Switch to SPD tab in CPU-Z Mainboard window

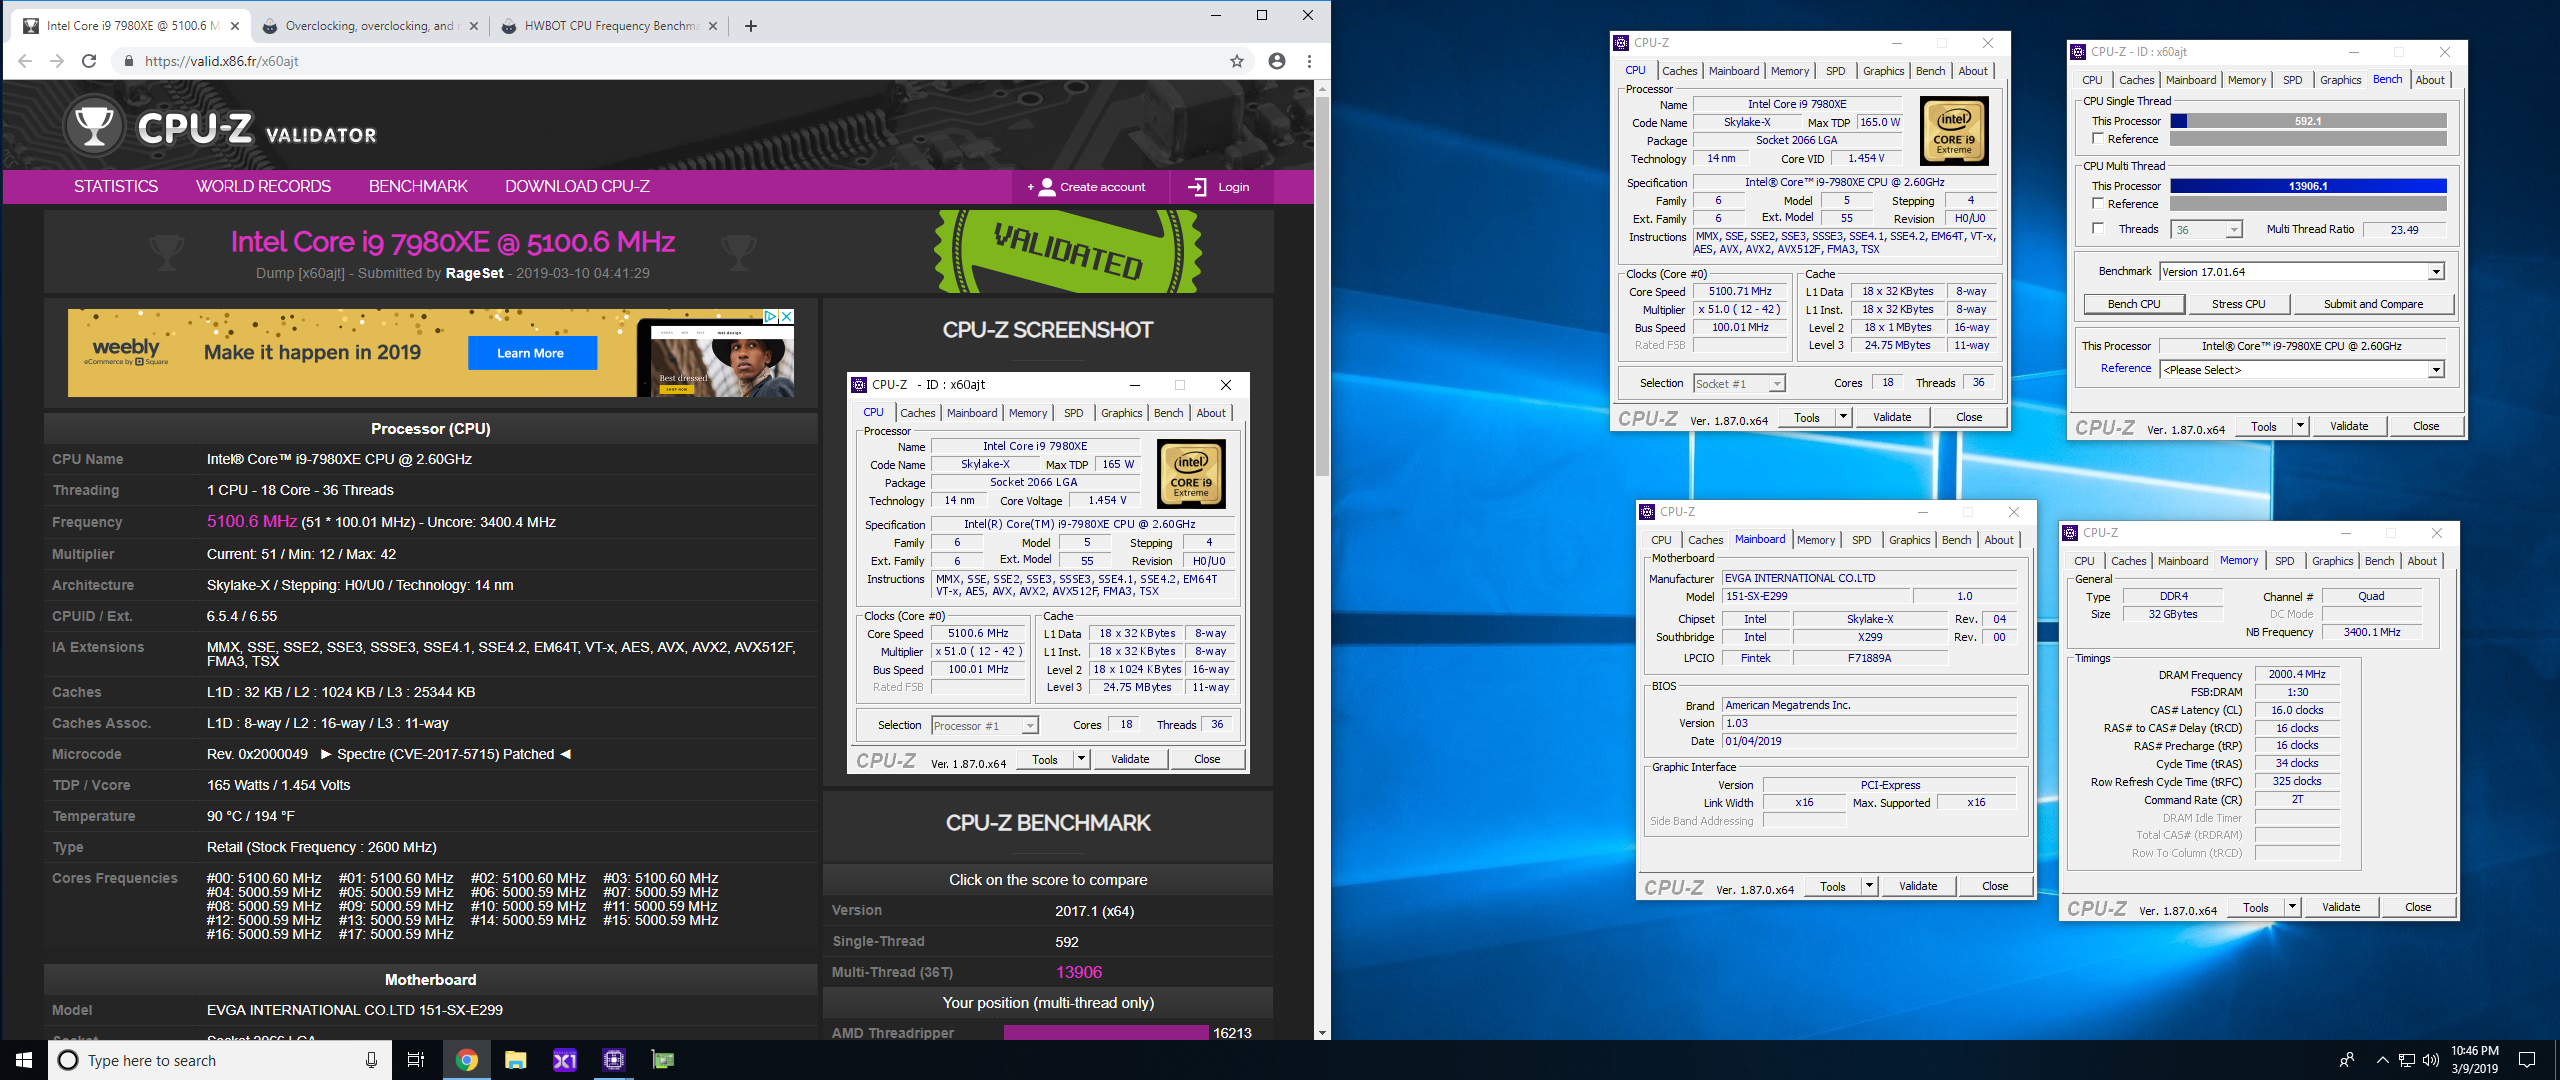point(1861,540)
